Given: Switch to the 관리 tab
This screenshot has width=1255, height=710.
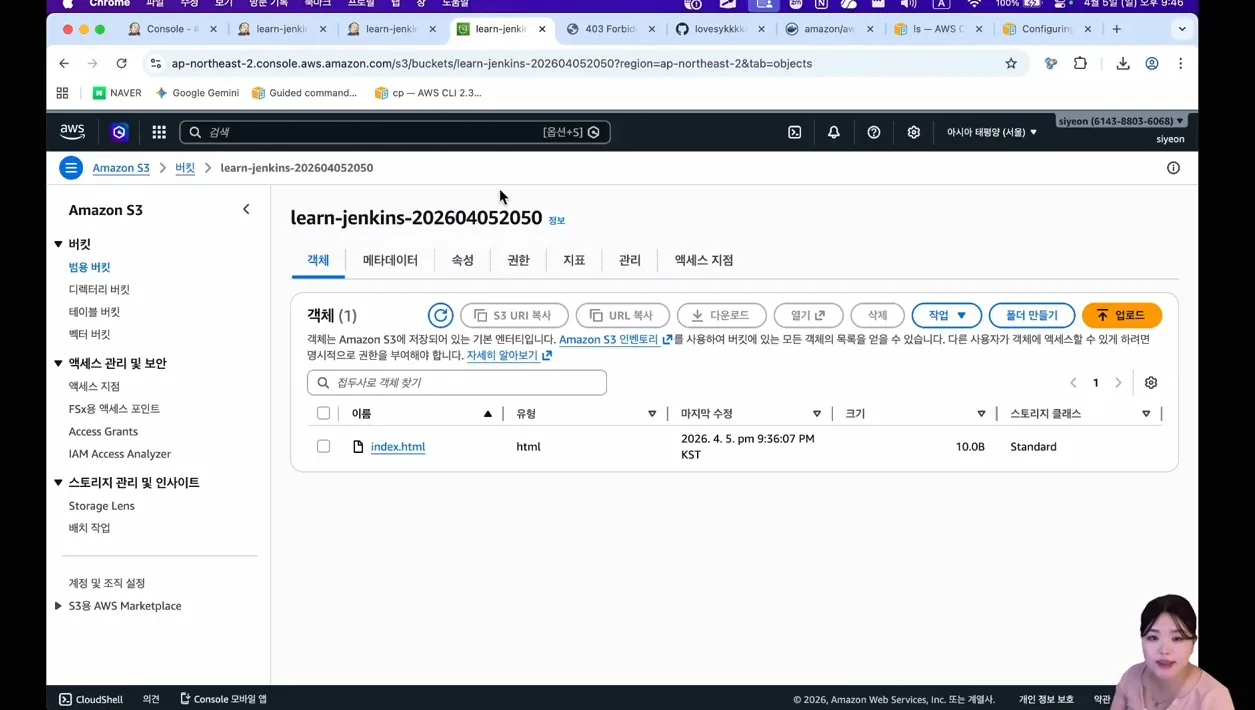Looking at the screenshot, I should click(630, 260).
